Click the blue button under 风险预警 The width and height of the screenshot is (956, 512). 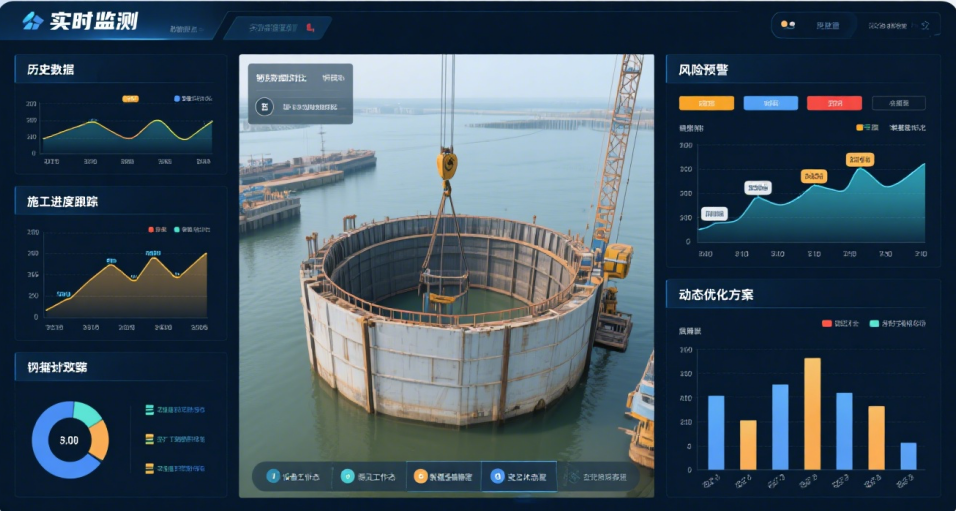pos(771,103)
